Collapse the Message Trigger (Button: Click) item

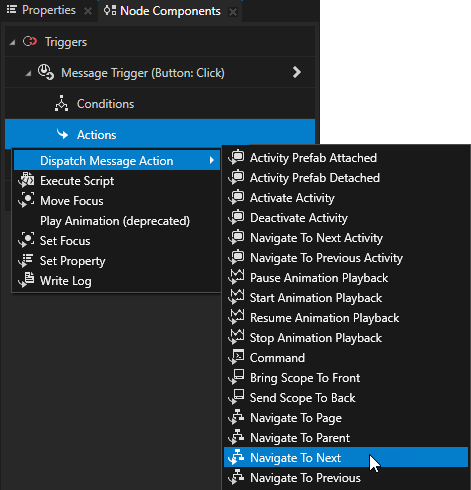tap(29, 73)
